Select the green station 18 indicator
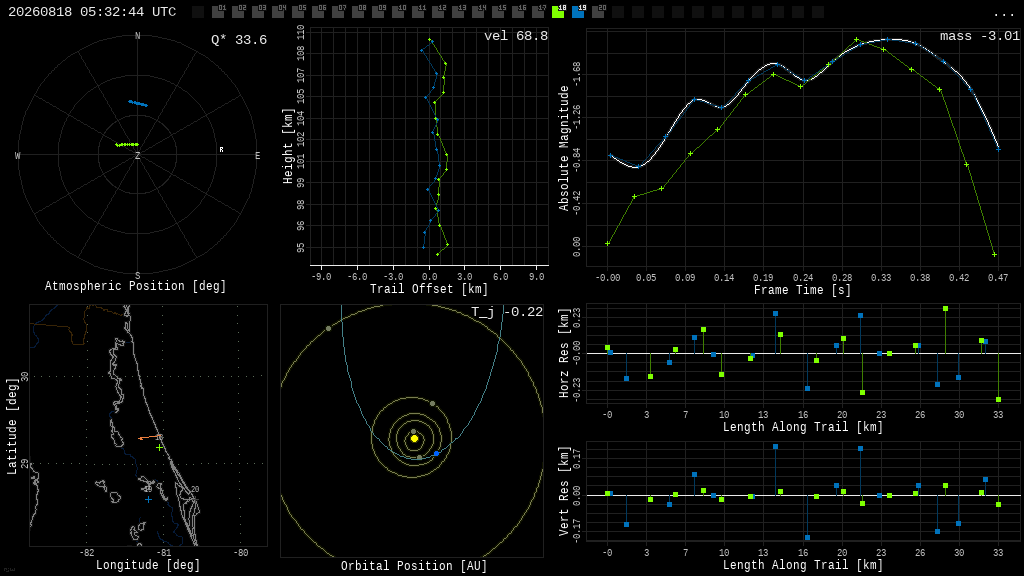 click(558, 11)
